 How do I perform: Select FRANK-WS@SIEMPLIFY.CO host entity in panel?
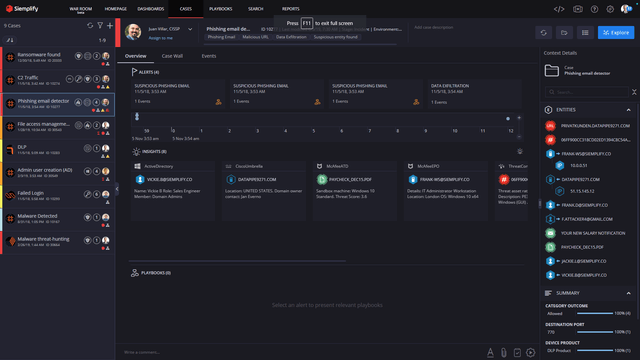pos(587,154)
